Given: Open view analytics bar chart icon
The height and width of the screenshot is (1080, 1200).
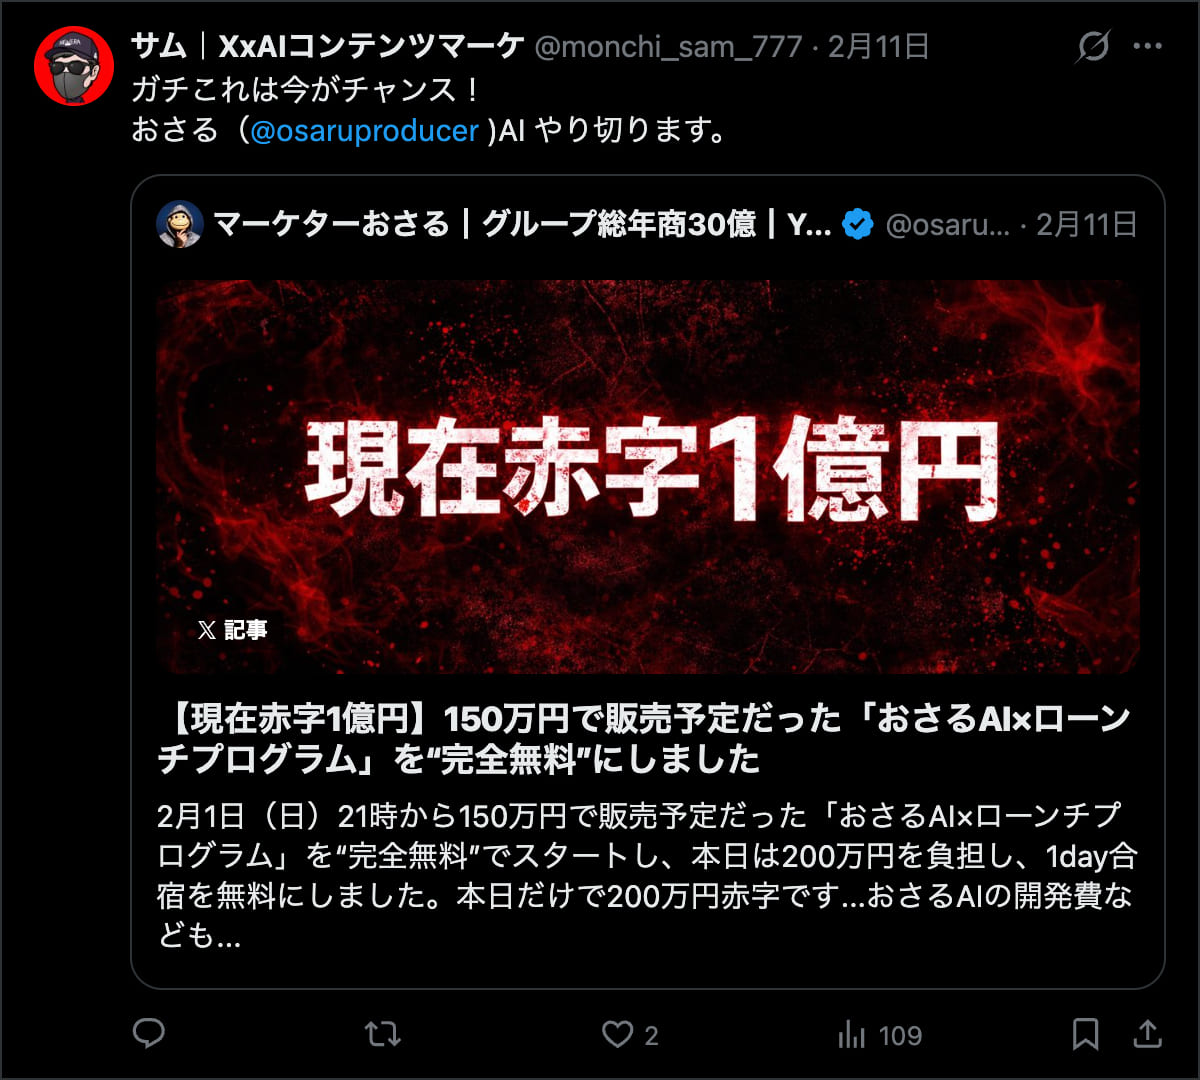Looking at the screenshot, I should (x=851, y=1034).
